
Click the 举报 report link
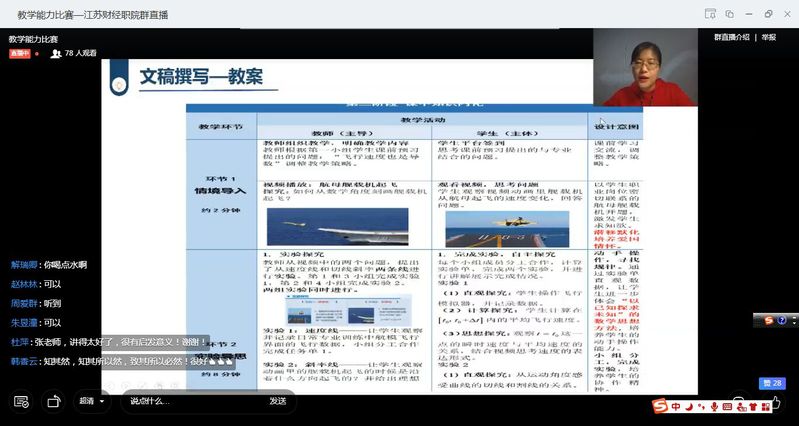point(769,37)
